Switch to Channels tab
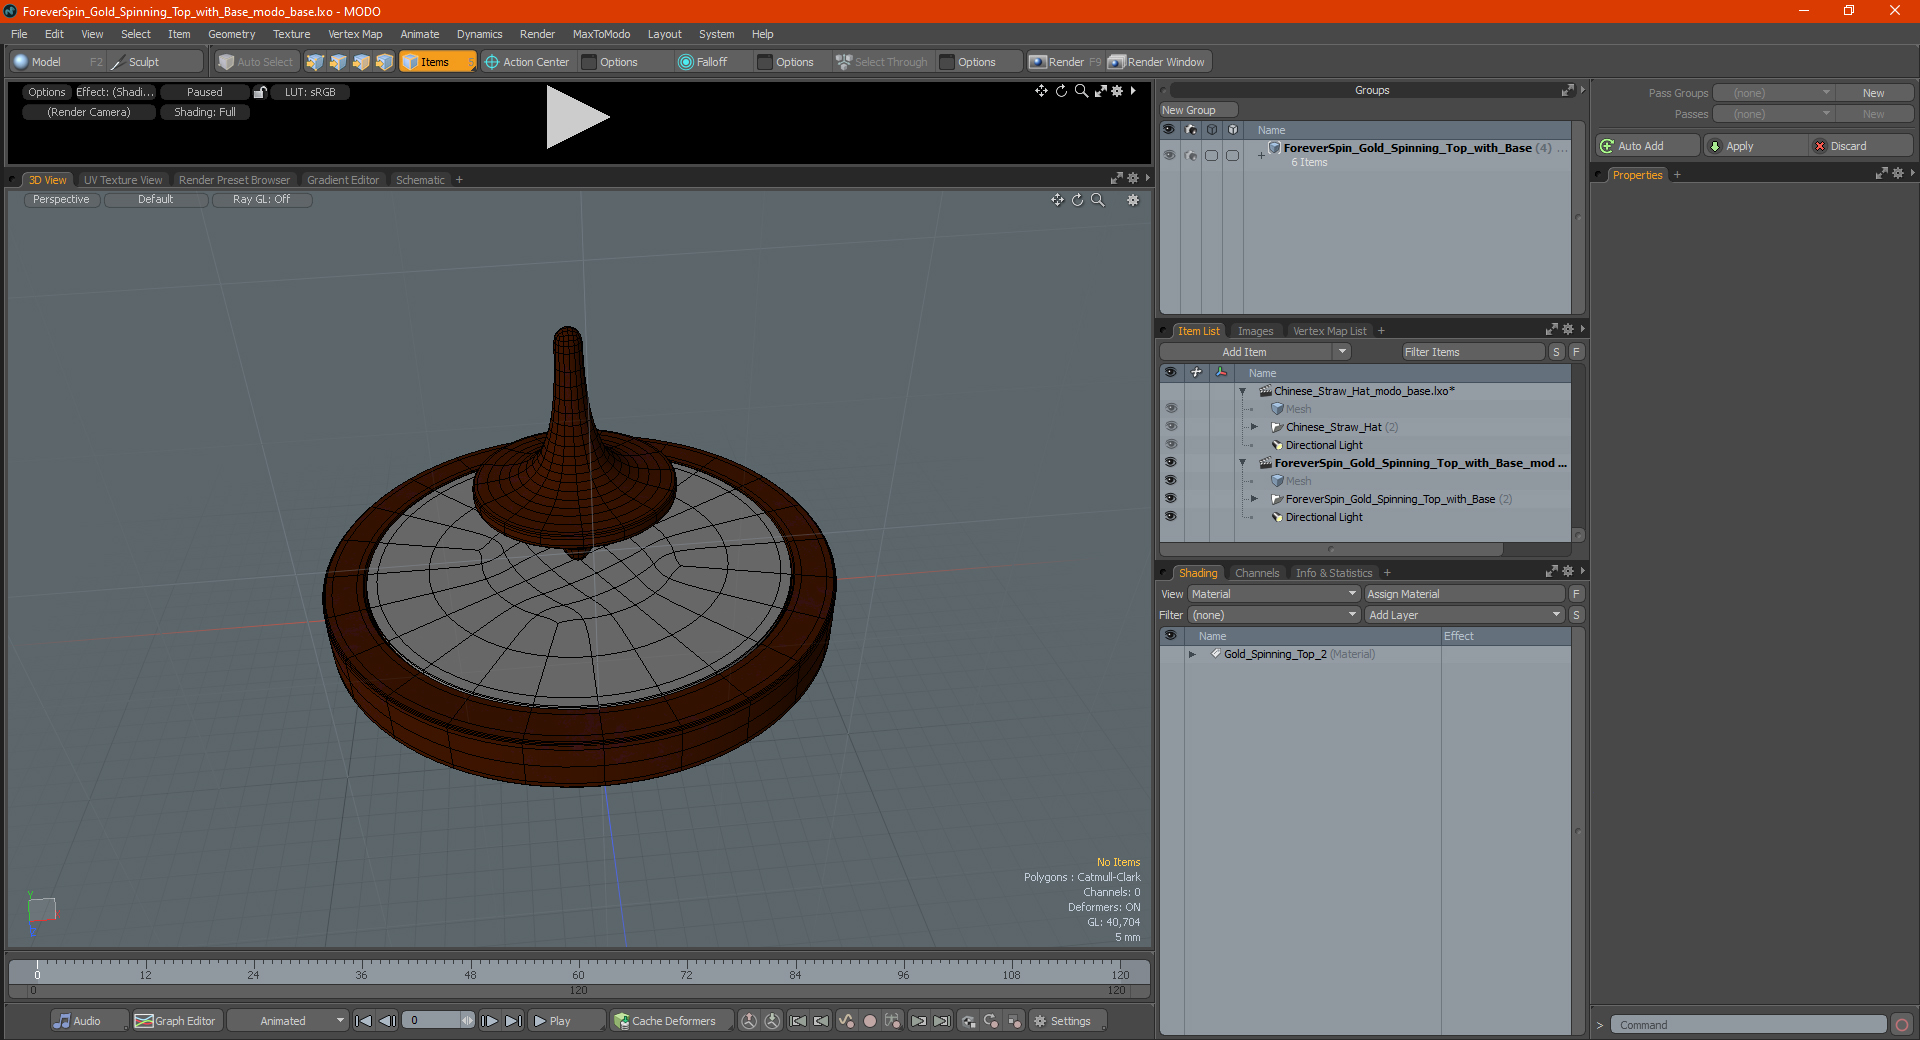Screen dimensions: 1920x1040 click(1256, 573)
